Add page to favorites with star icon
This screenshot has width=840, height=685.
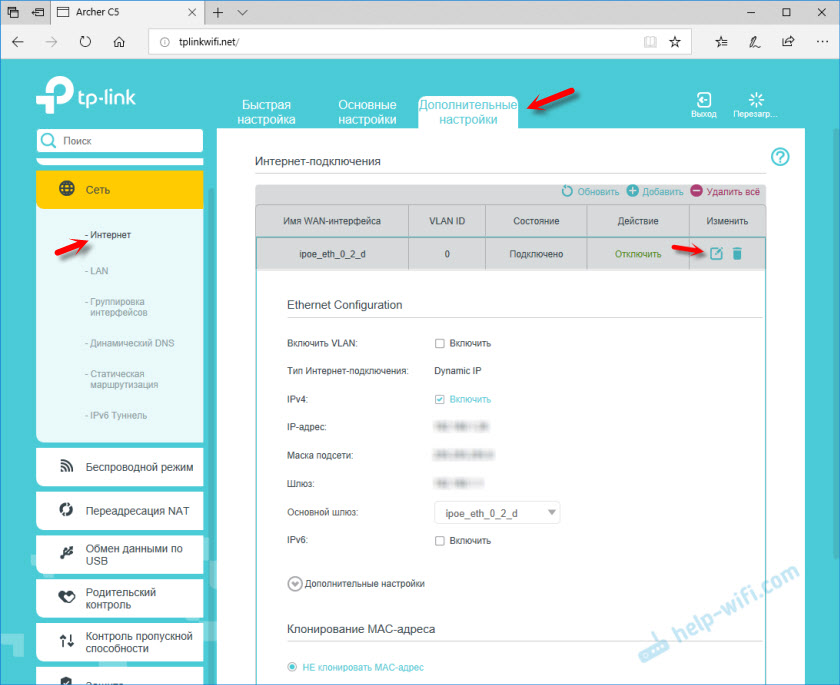675,42
